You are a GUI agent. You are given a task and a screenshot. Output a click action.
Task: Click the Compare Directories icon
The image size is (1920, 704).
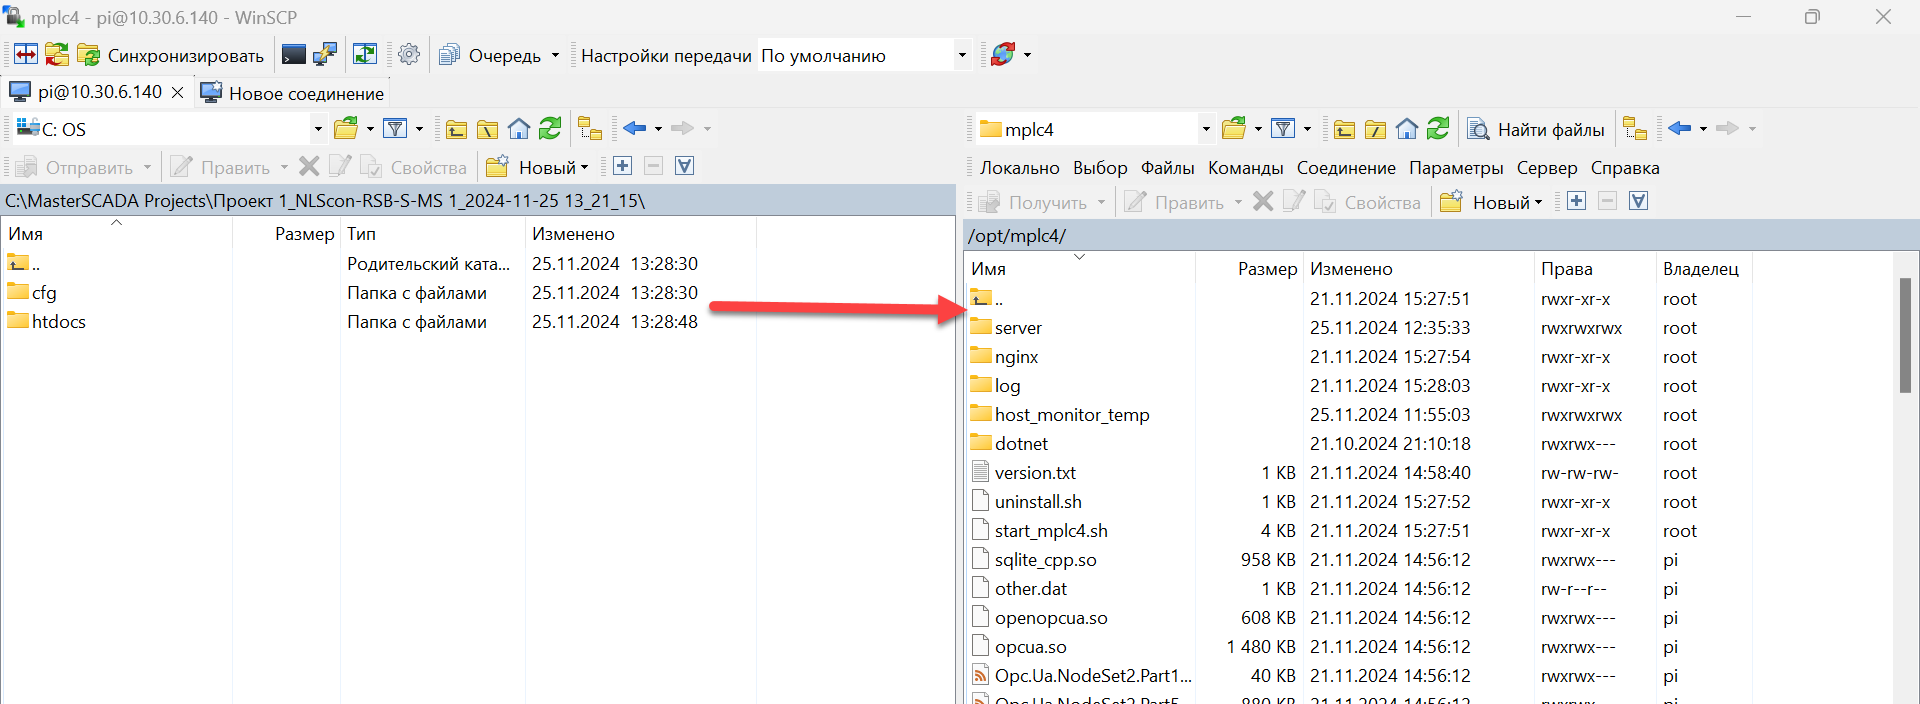pyautogui.click(x=26, y=54)
